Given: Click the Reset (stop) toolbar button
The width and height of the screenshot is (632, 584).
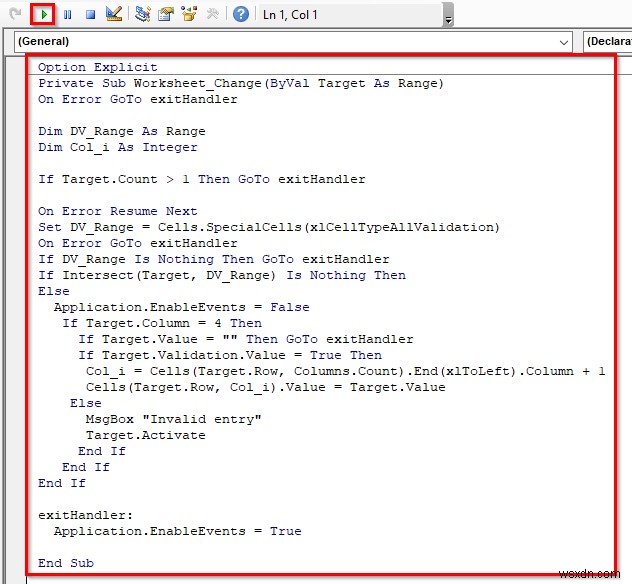Looking at the screenshot, I should pos(90,15).
